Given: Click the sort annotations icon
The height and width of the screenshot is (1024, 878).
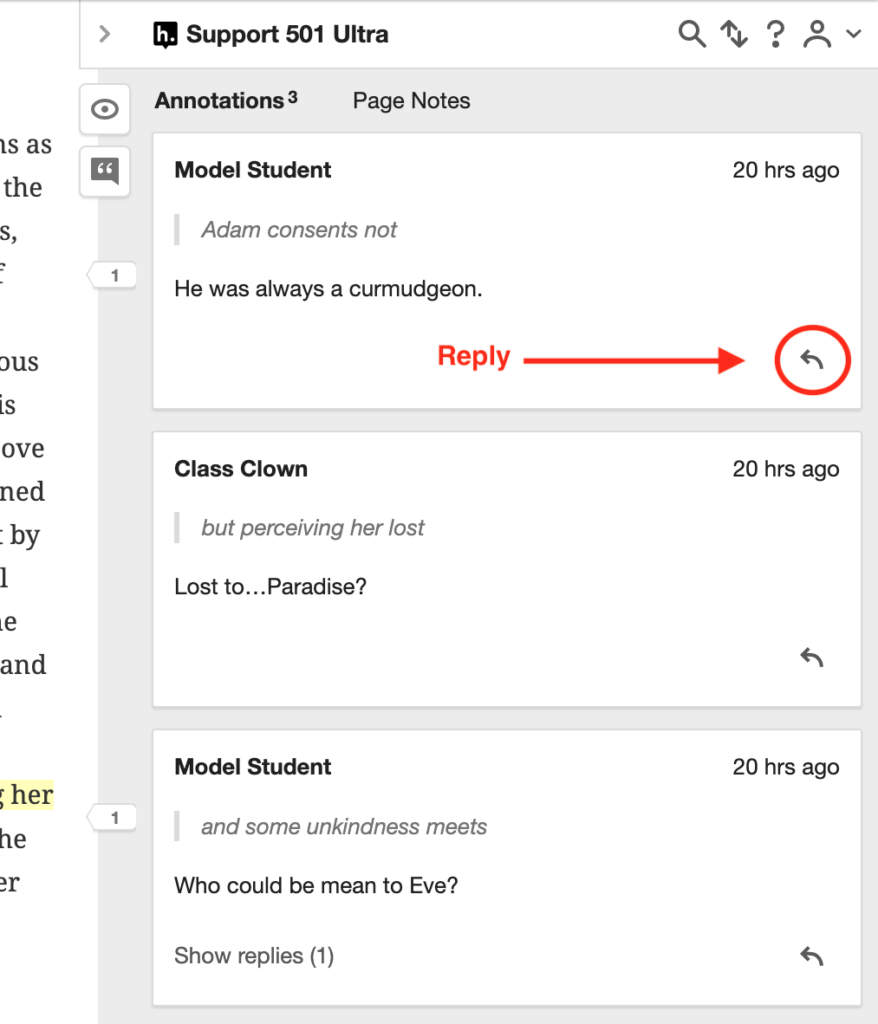Looking at the screenshot, I should coord(735,33).
